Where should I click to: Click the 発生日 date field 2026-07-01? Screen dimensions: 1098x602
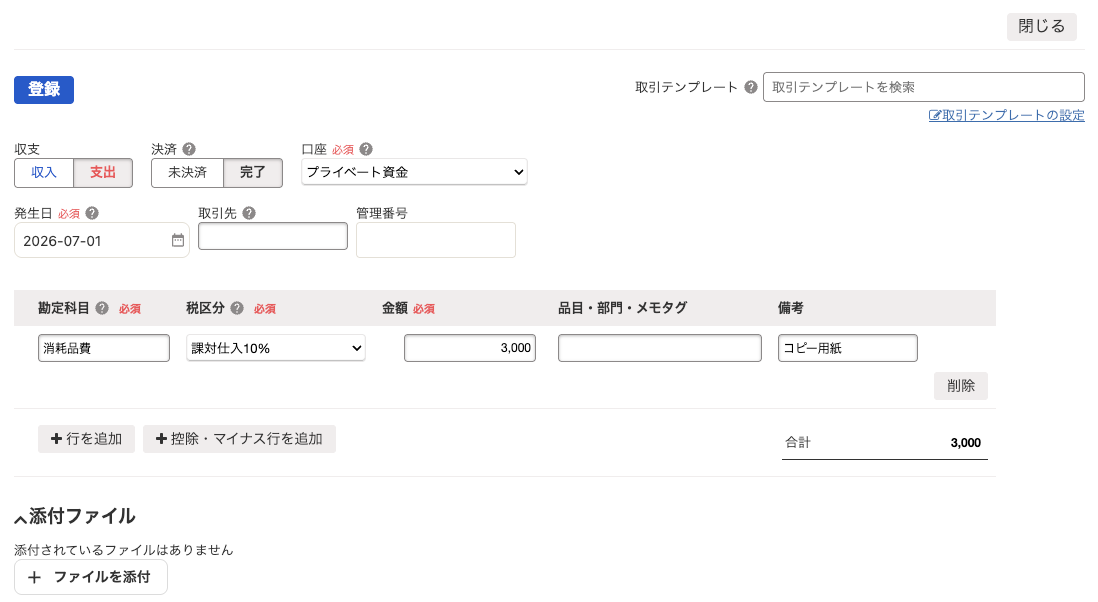(x=102, y=240)
